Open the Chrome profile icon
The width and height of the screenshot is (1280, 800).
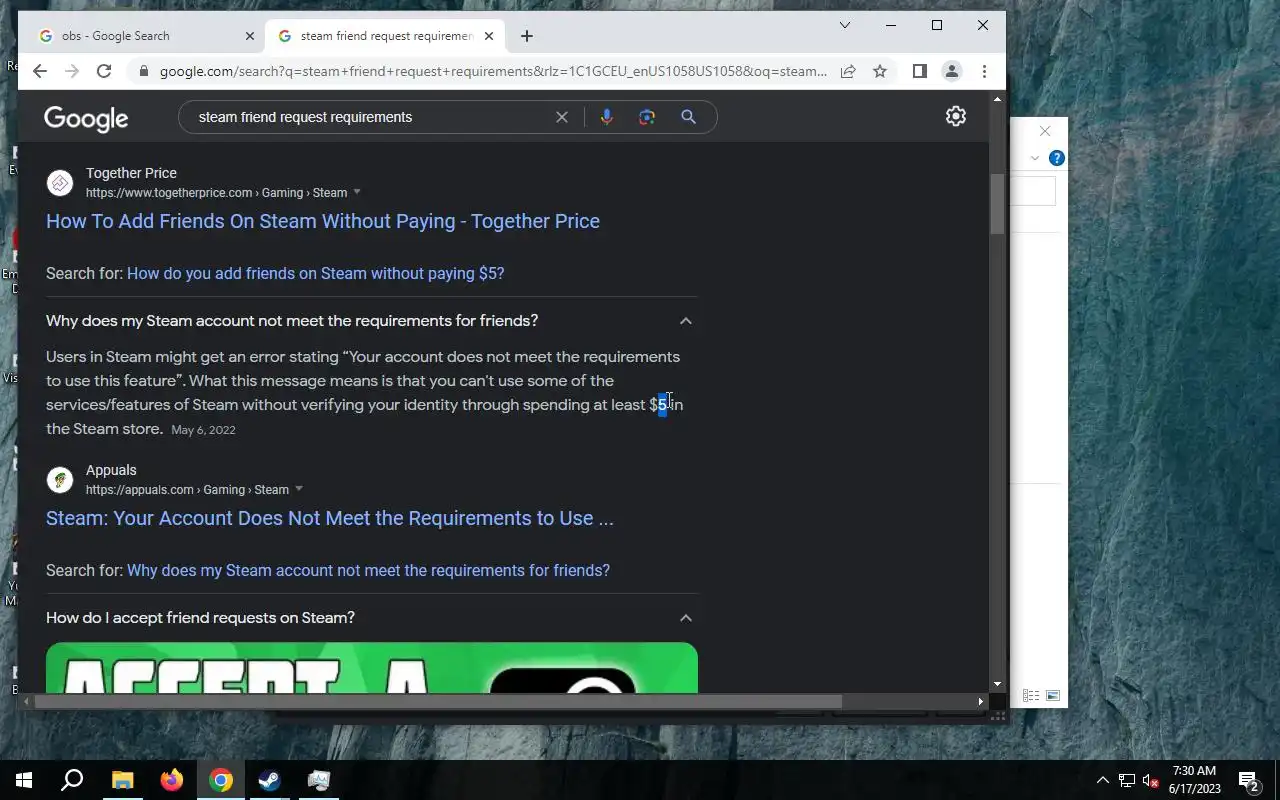pos(952,71)
